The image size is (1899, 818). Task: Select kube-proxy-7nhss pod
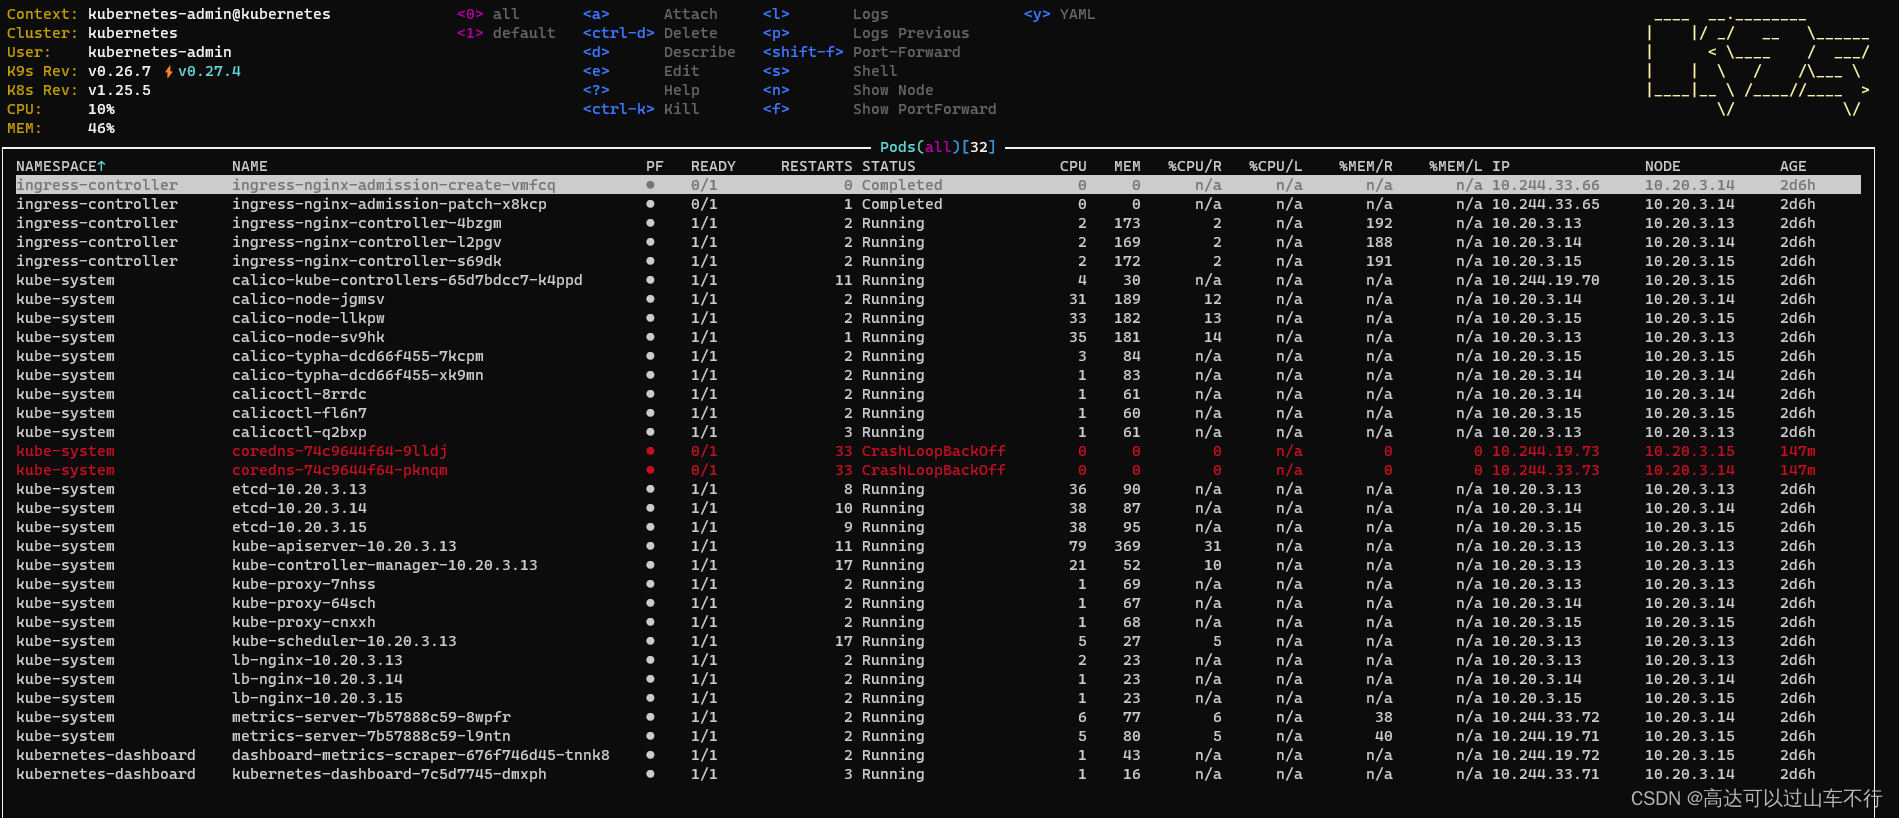(x=938, y=584)
